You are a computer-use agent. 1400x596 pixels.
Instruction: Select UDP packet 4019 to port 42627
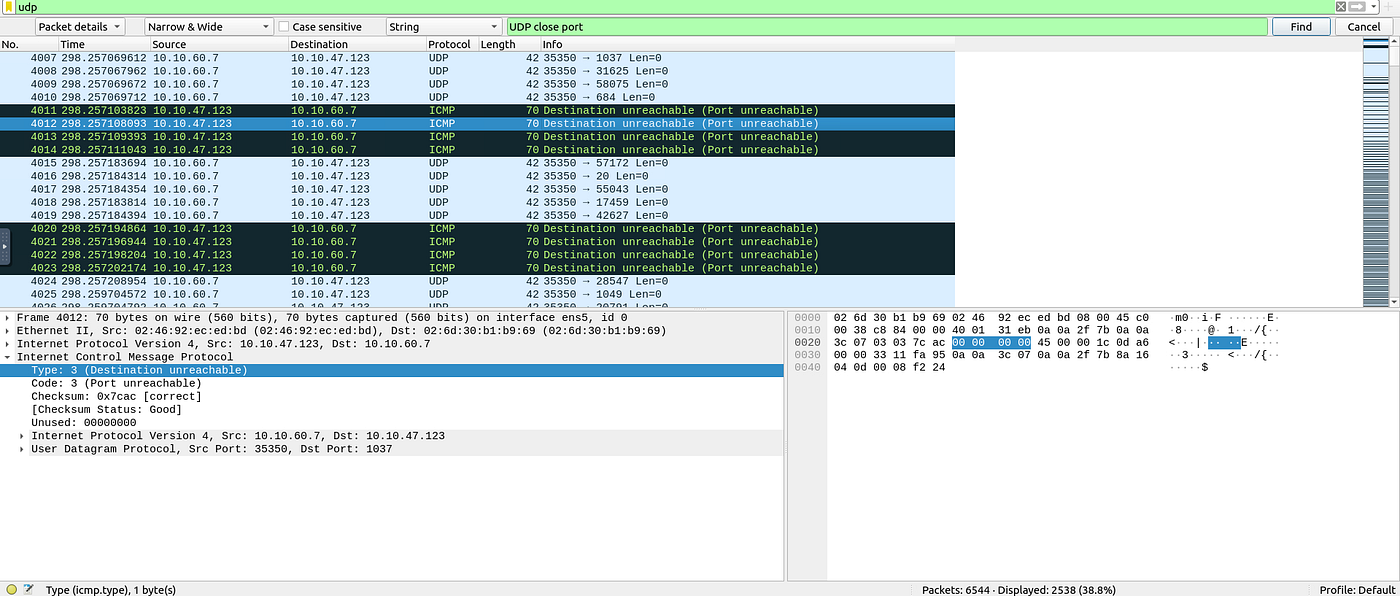click(x=477, y=215)
